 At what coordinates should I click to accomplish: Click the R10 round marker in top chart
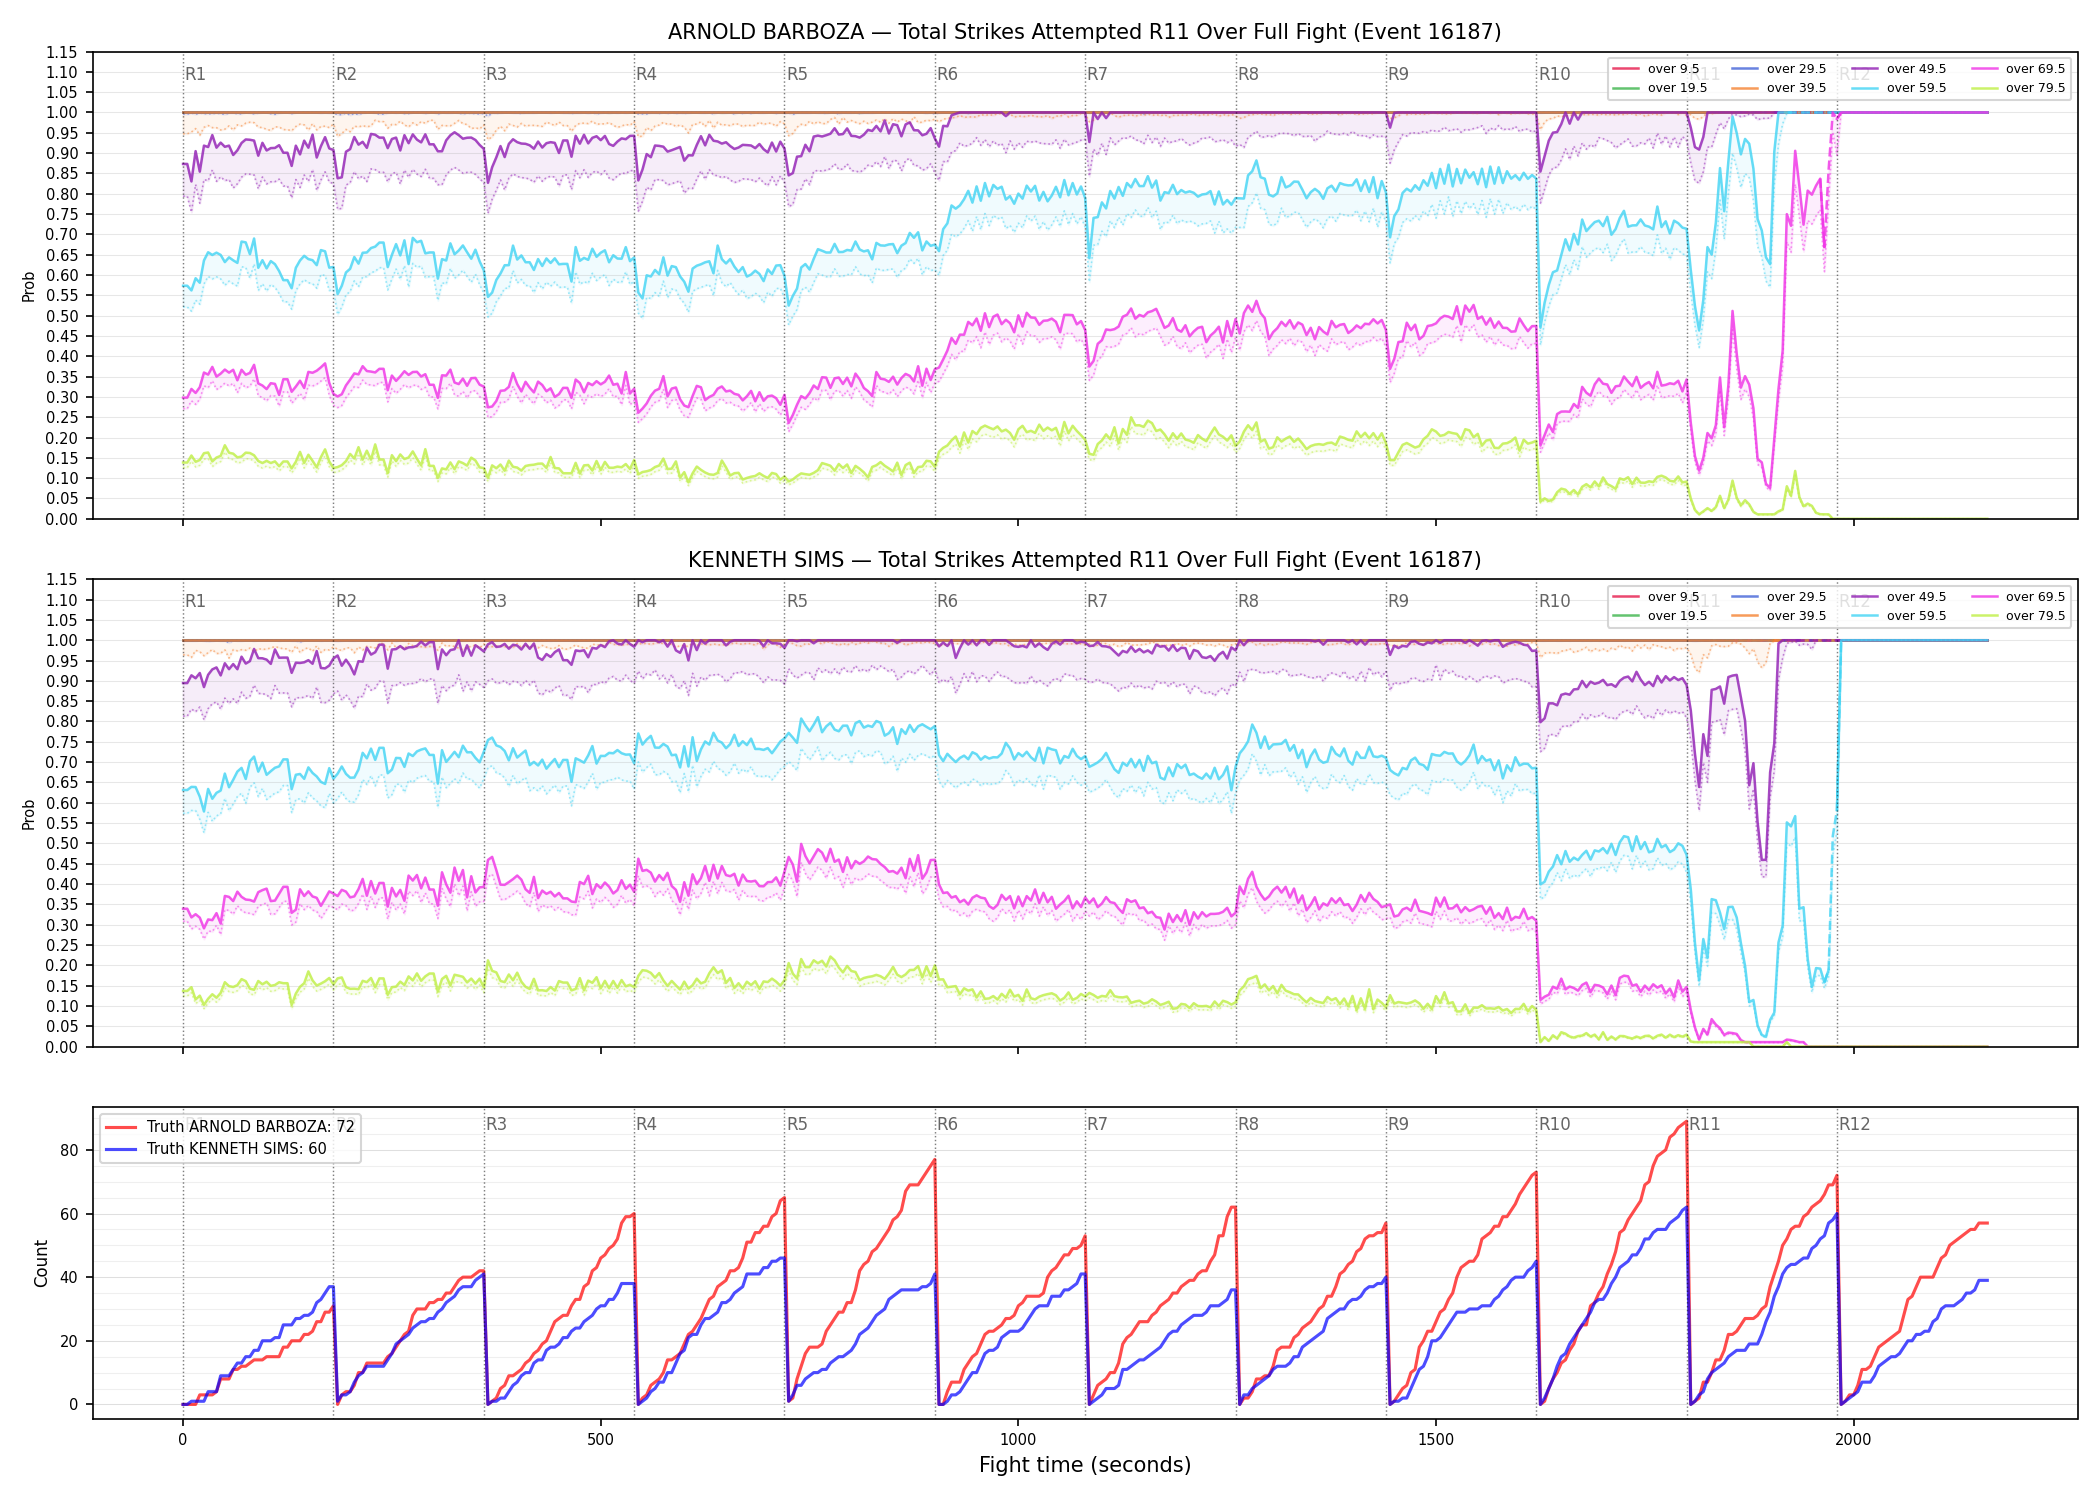[x=1554, y=74]
